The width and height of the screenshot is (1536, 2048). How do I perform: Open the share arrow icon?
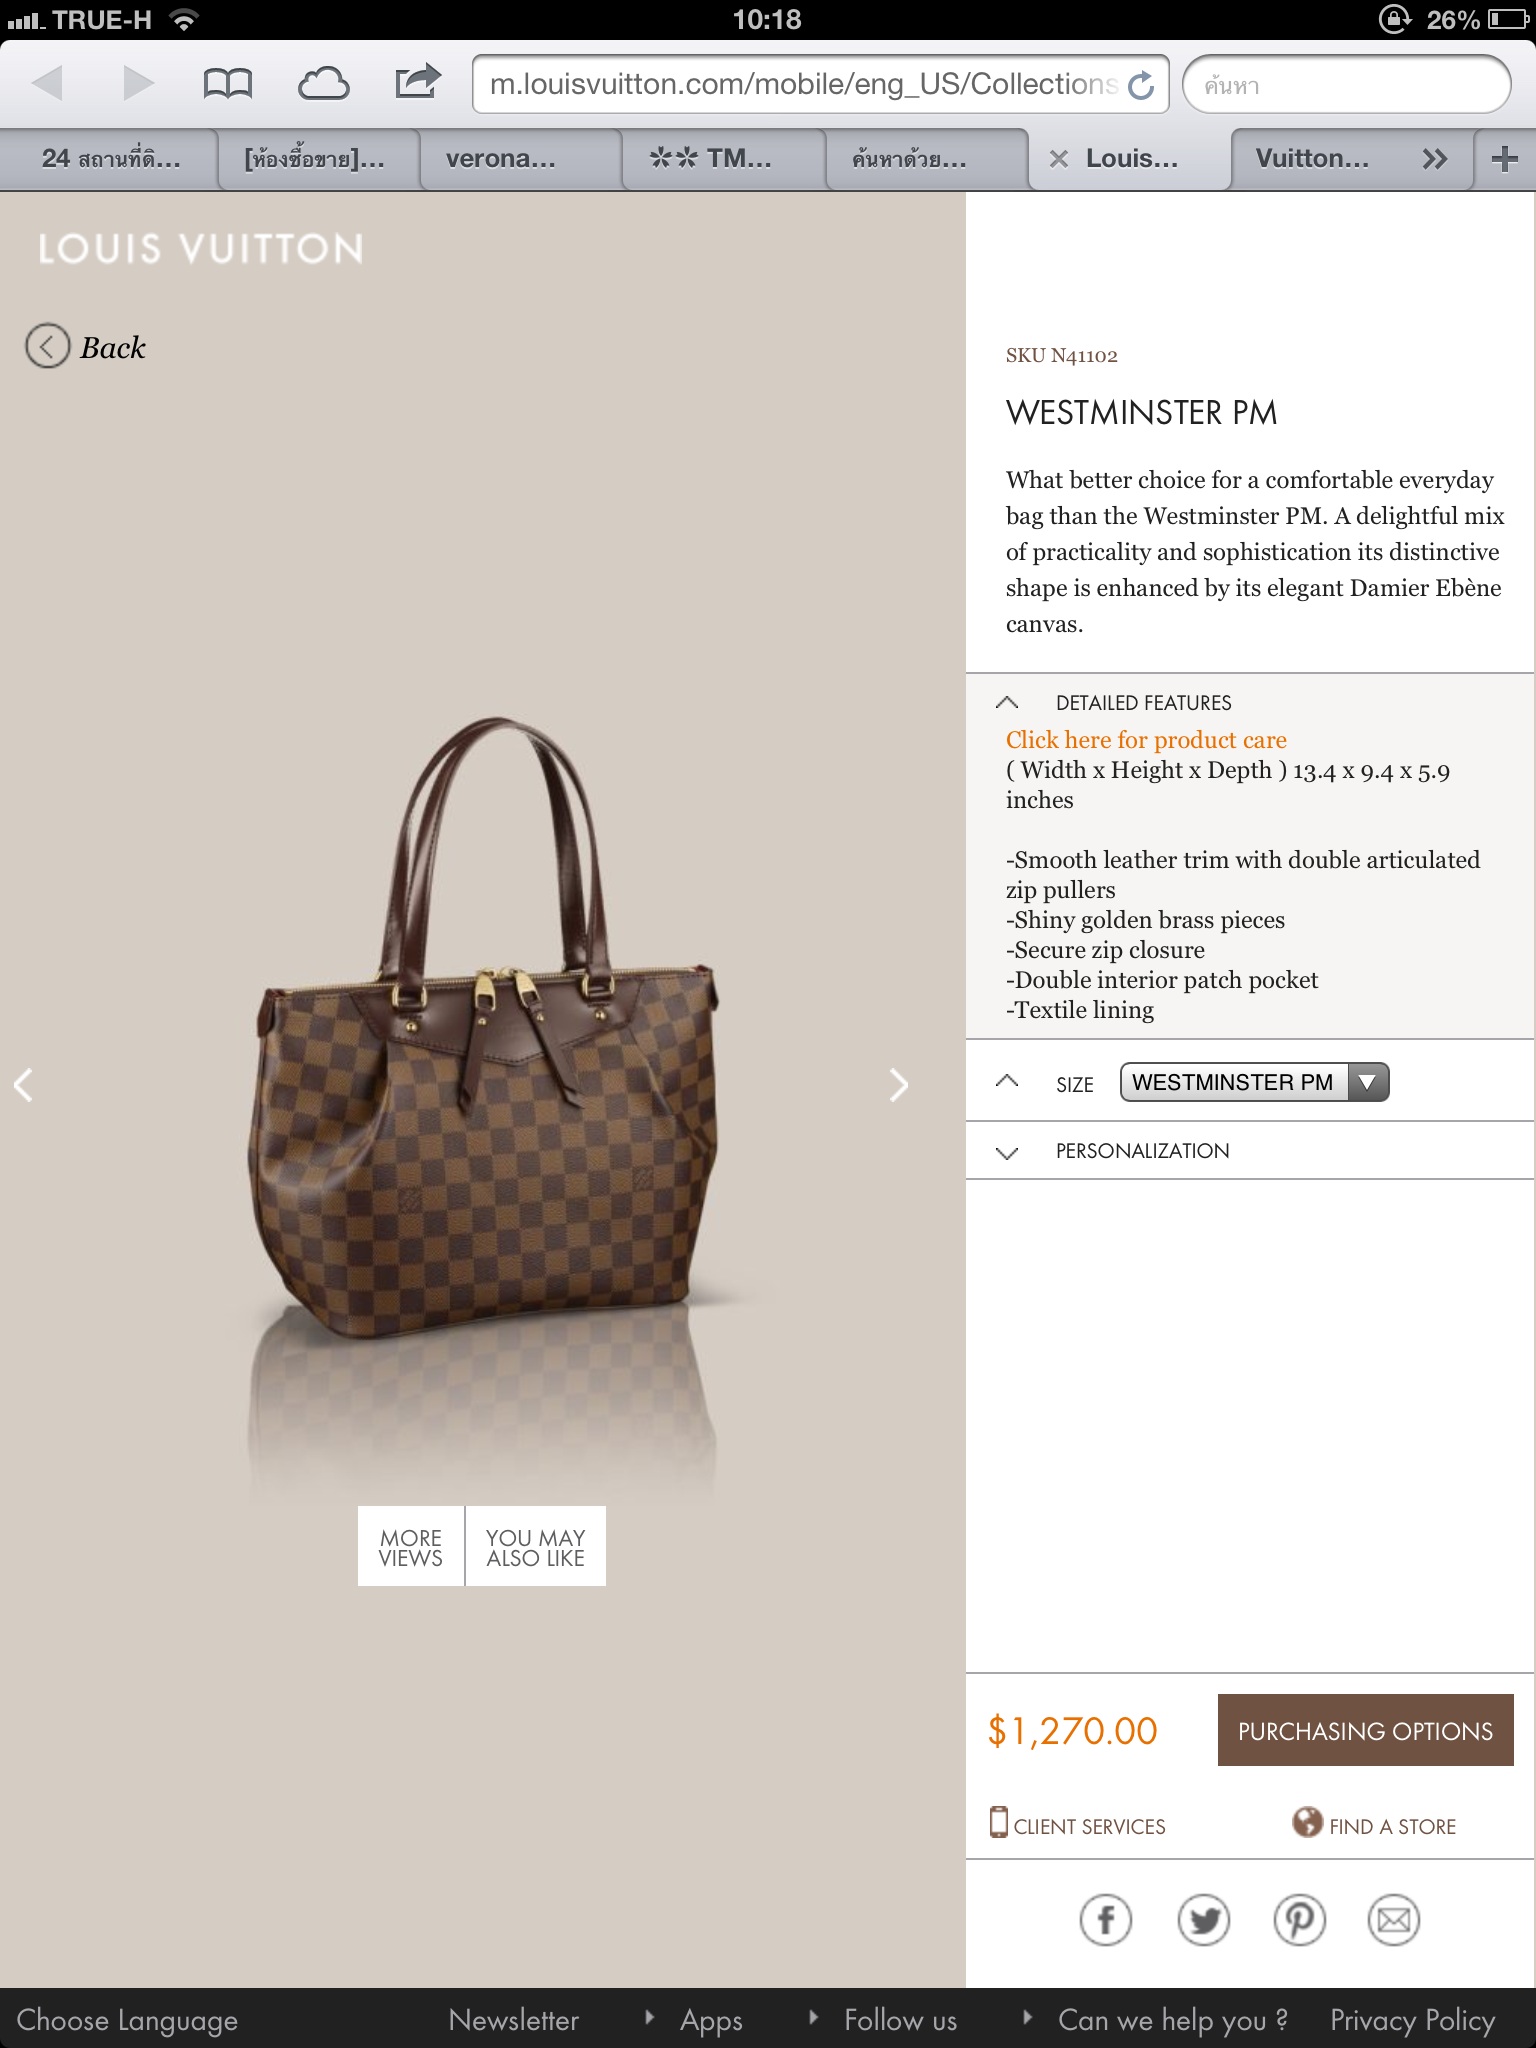417,82
